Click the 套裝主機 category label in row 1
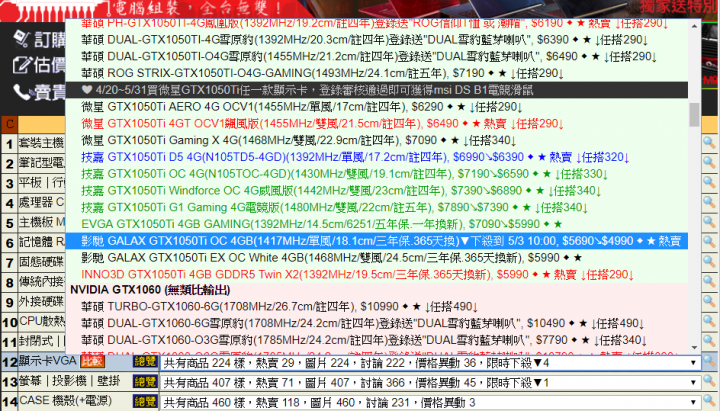Image resolution: width=720 pixels, height=411 pixels. [x=41, y=143]
